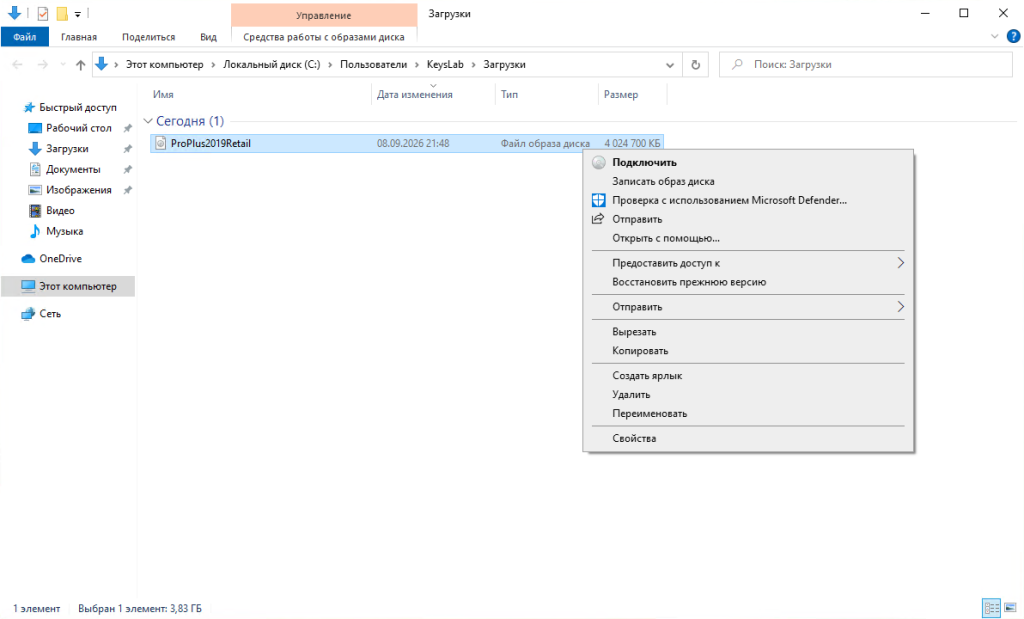
Task: Switch to the Поделиться ribbon tab
Action: [x=148, y=37]
